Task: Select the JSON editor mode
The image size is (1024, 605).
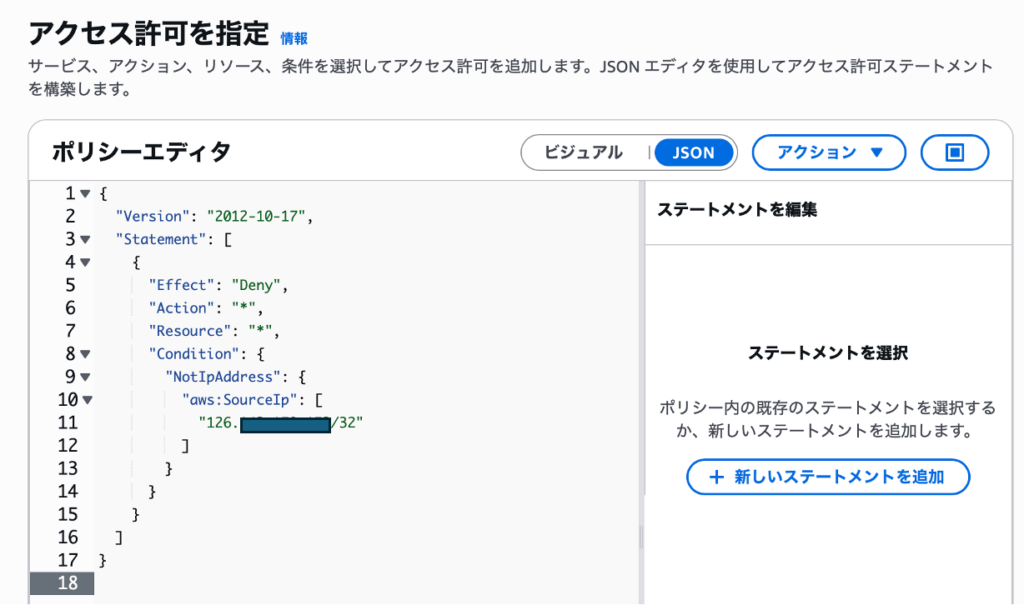Action: 693,153
